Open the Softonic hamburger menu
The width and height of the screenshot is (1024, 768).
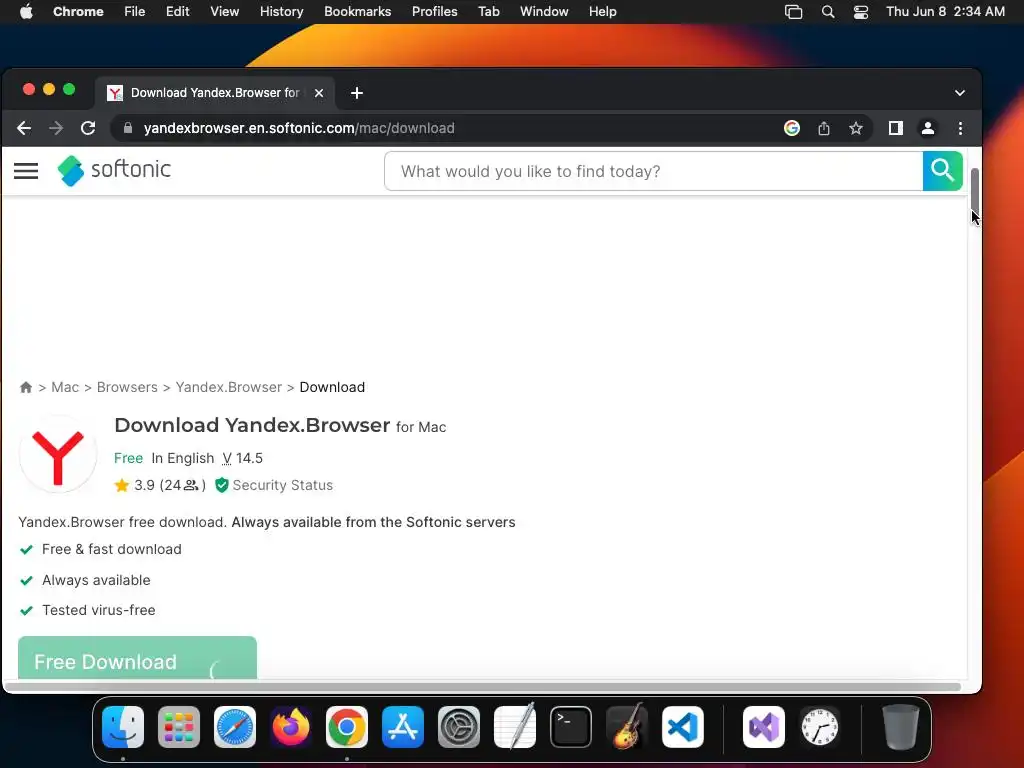(26, 171)
